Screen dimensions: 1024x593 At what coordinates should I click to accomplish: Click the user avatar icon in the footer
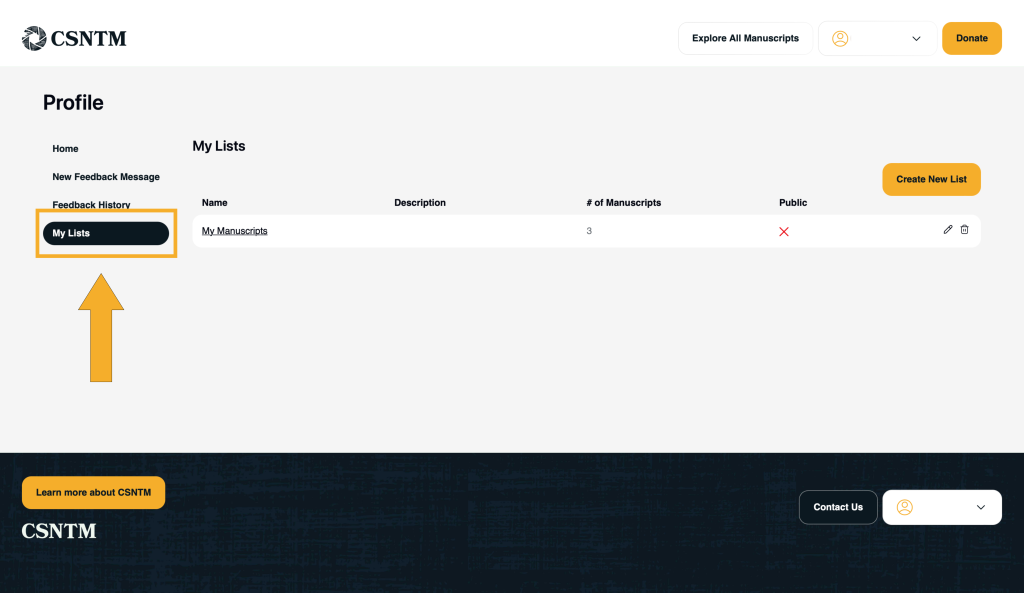click(905, 507)
